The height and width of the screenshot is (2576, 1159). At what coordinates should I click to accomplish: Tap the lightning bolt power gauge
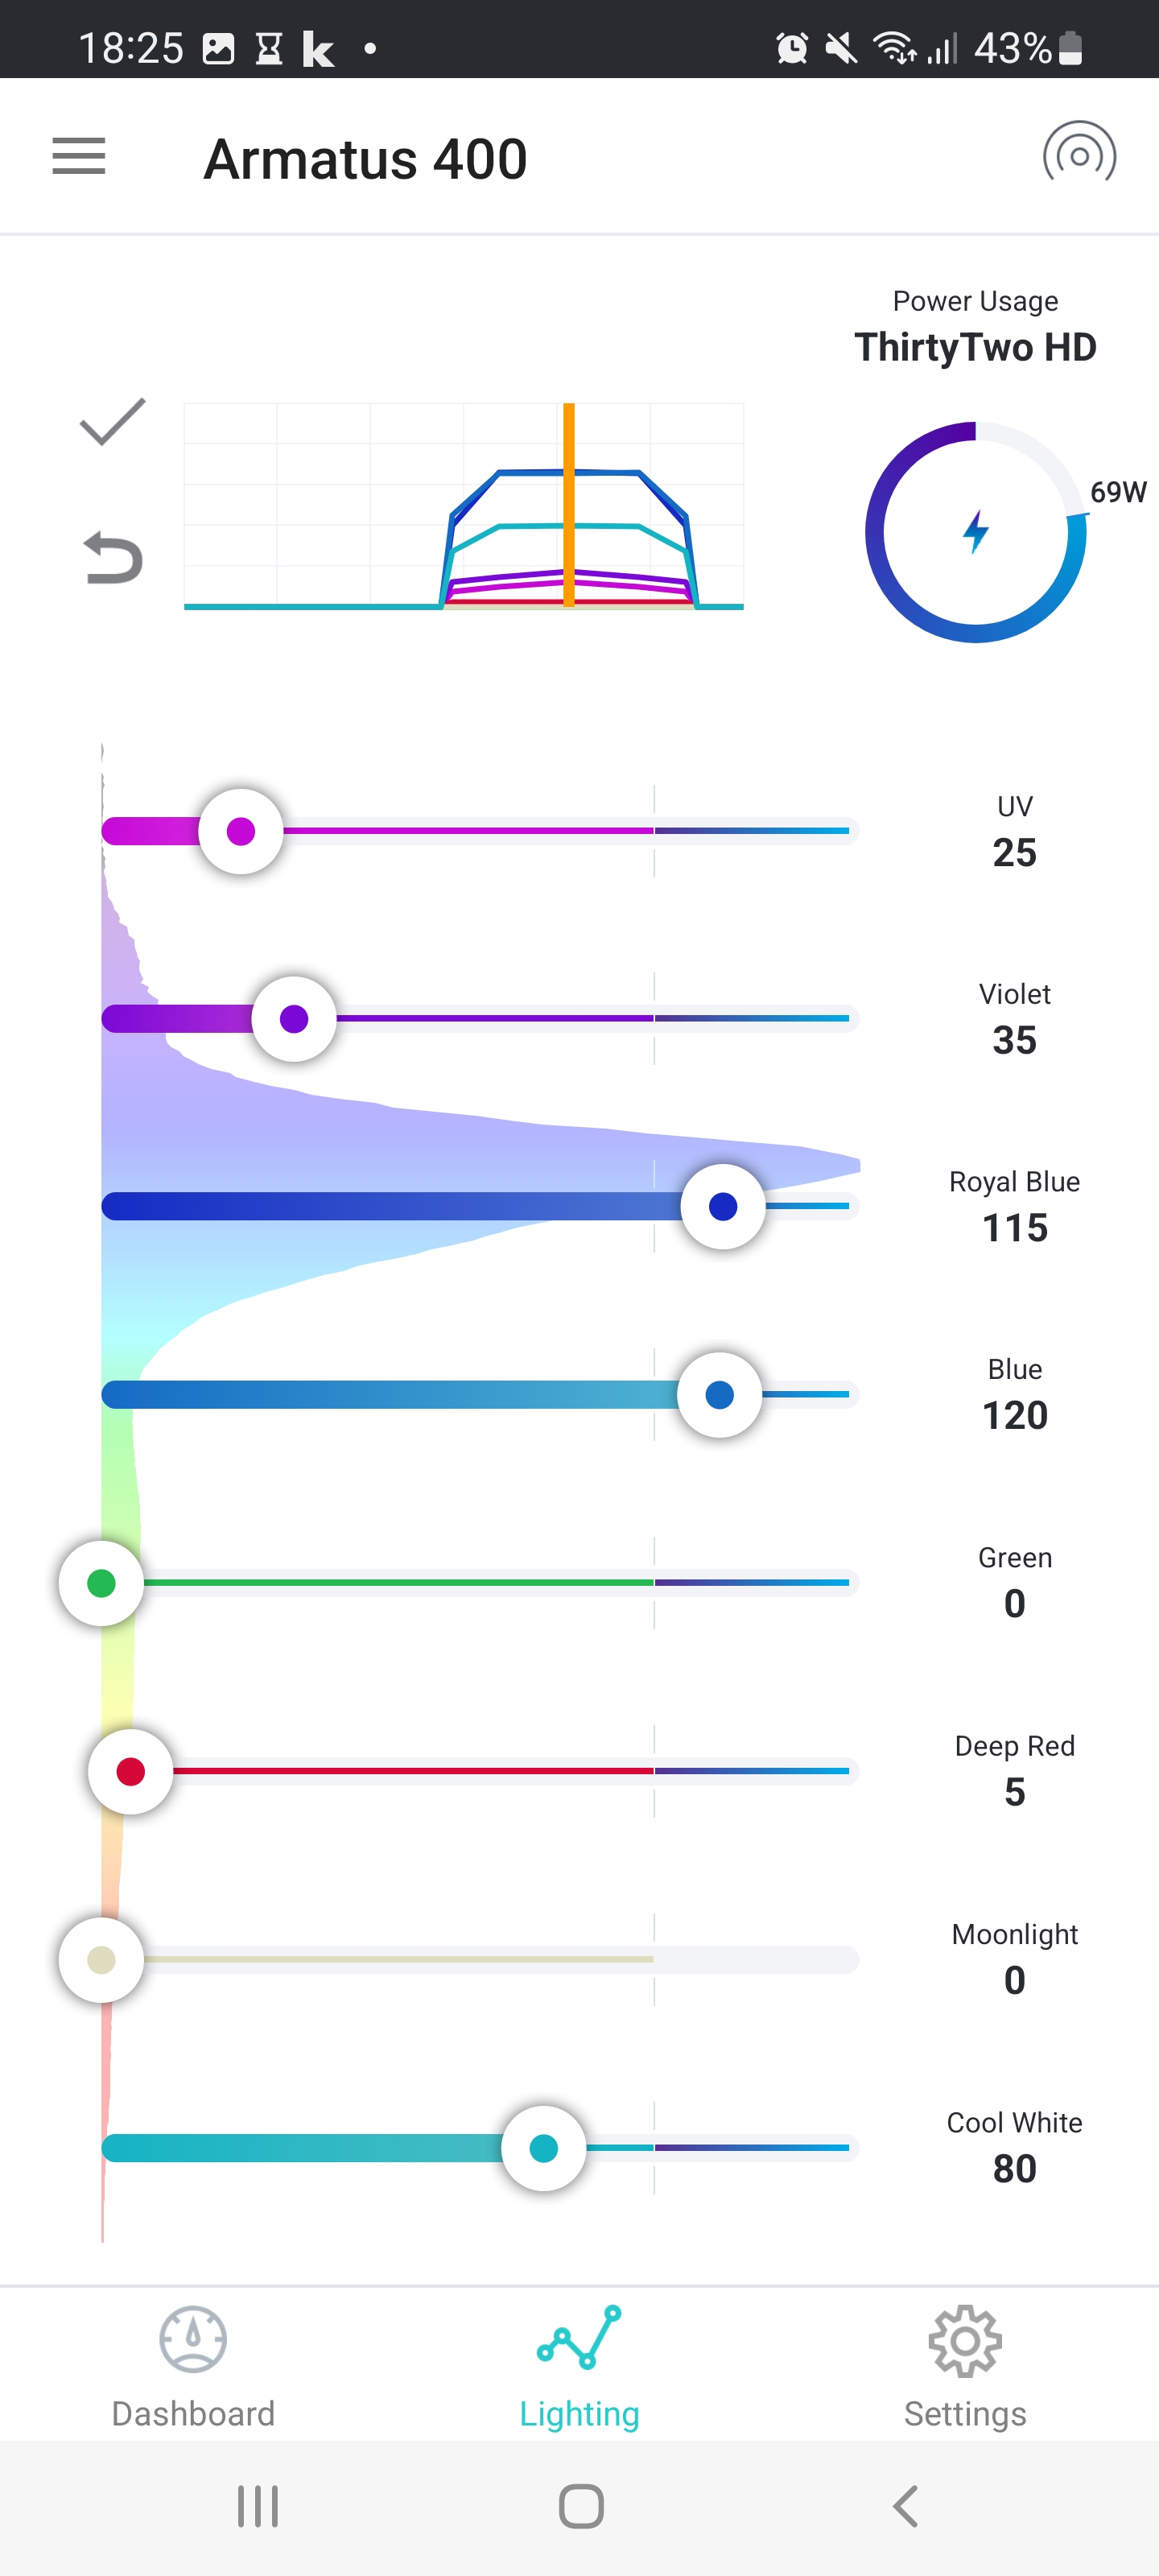(975, 532)
